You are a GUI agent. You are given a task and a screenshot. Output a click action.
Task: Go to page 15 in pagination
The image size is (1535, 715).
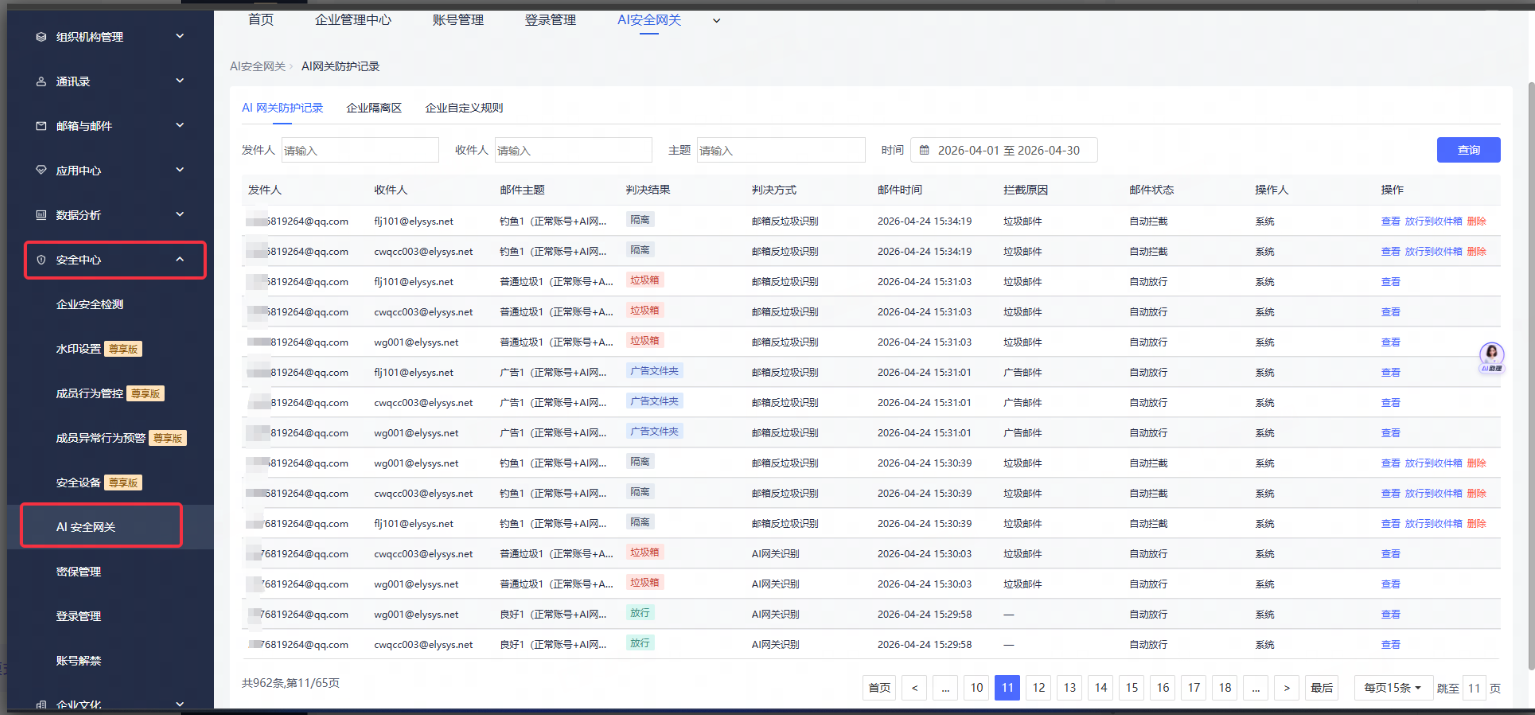[x=1131, y=688]
